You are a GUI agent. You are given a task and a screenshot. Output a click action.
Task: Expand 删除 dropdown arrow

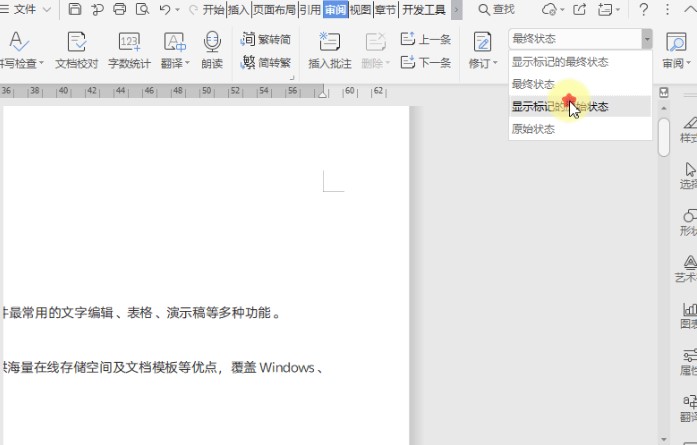[388, 63]
